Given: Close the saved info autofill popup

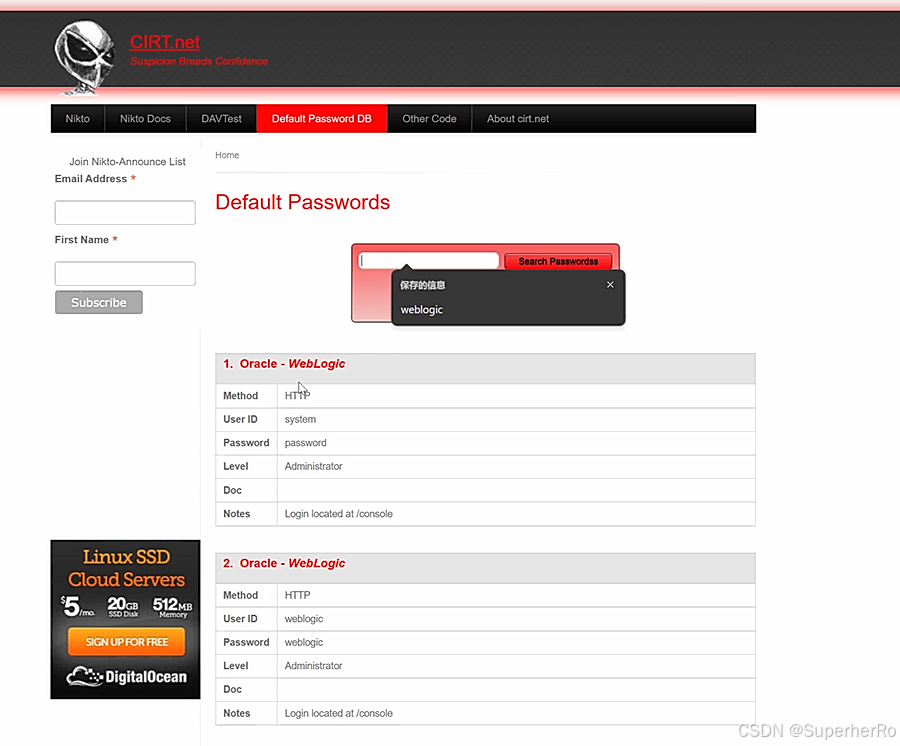Looking at the screenshot, I should tap(610, 285).
